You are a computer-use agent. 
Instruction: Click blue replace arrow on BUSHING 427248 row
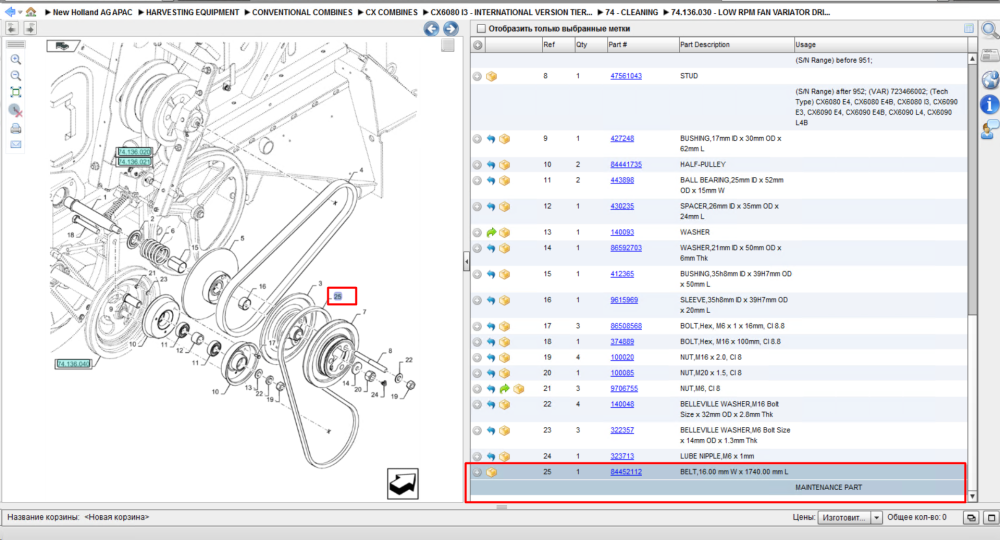tap(491, 138)
